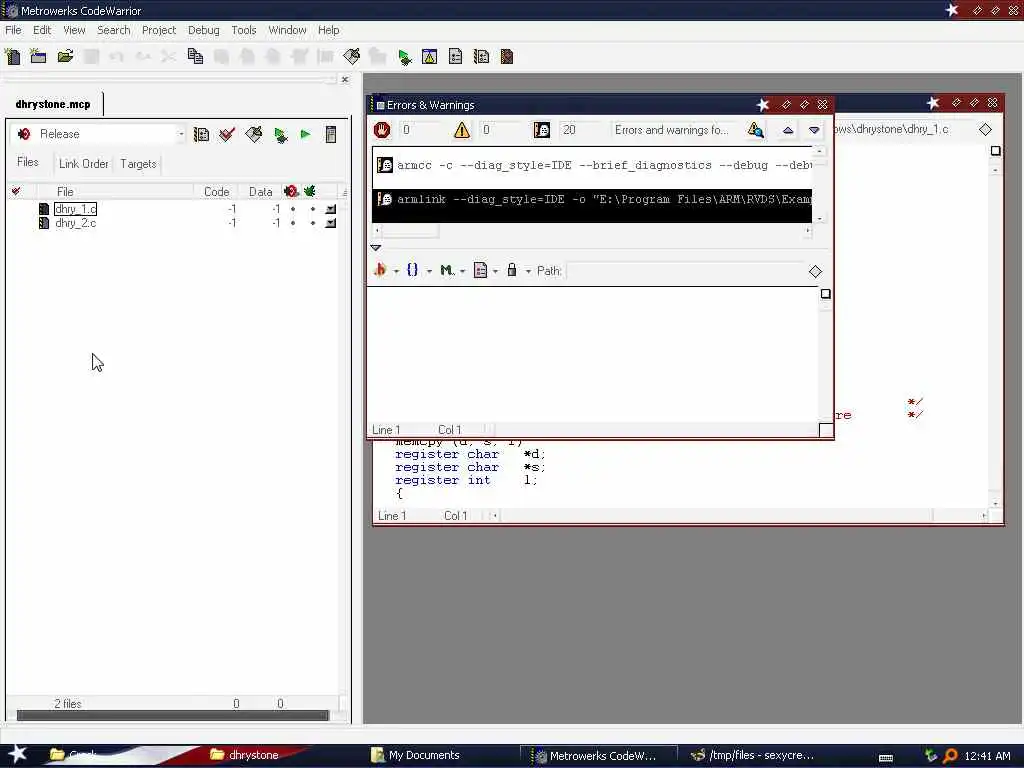Click the Path input field

tap(684, 271)
